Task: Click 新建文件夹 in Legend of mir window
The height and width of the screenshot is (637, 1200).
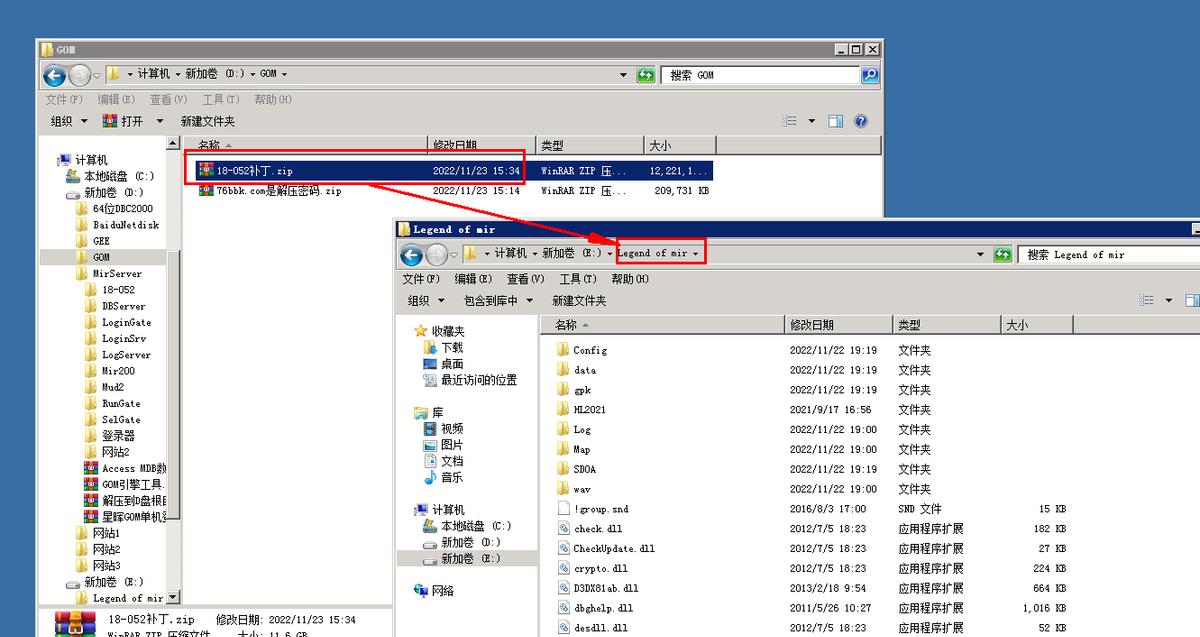Action: pos(579,300)
